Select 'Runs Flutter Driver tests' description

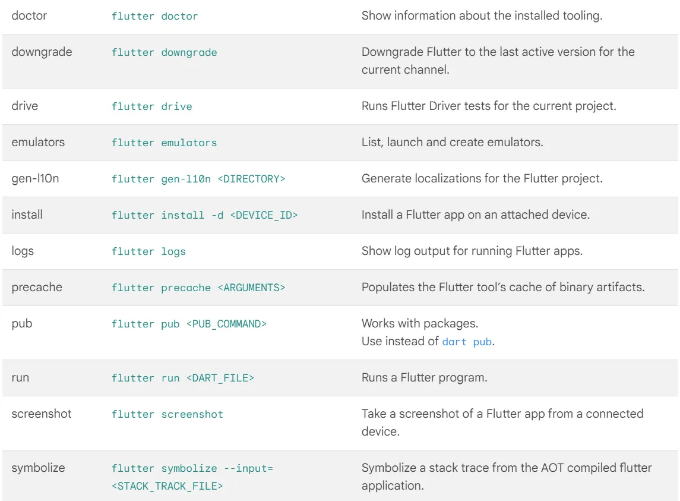tap(489, 106)
